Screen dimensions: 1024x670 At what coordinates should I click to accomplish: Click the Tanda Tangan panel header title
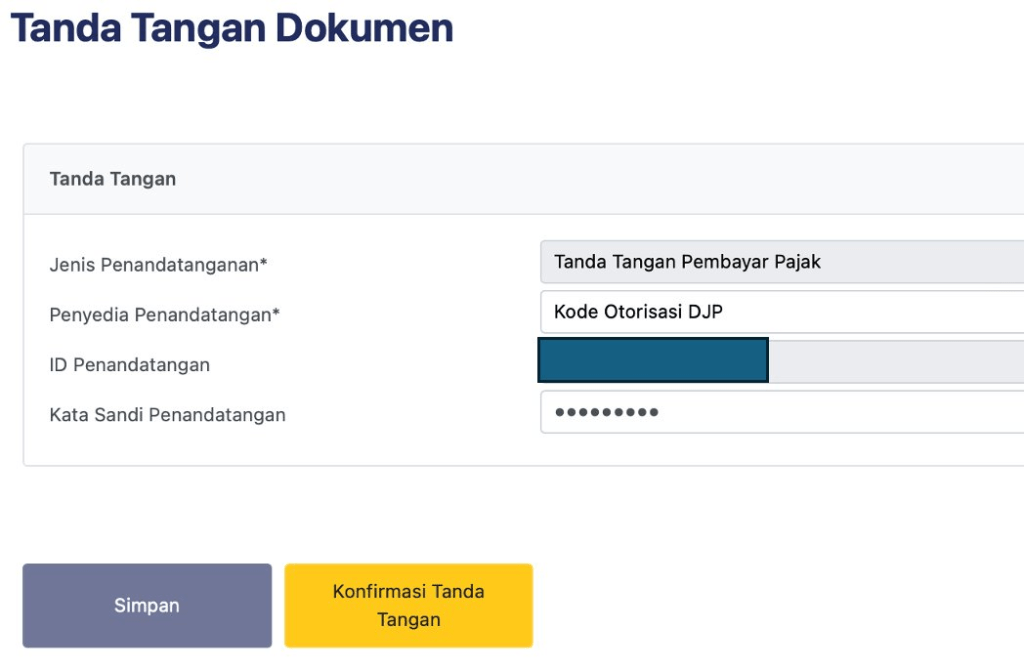(112, 179)
